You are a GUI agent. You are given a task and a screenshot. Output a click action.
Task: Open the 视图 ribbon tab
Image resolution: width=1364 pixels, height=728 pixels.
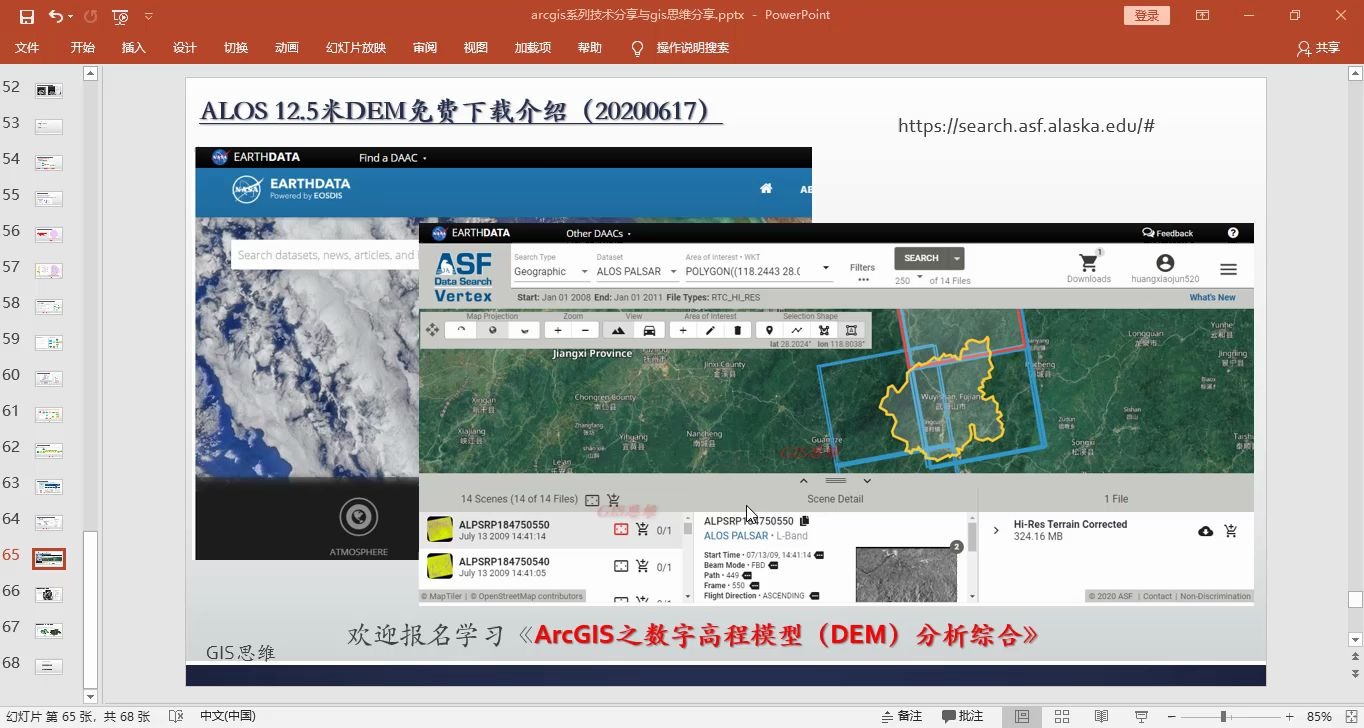[476, 48]
